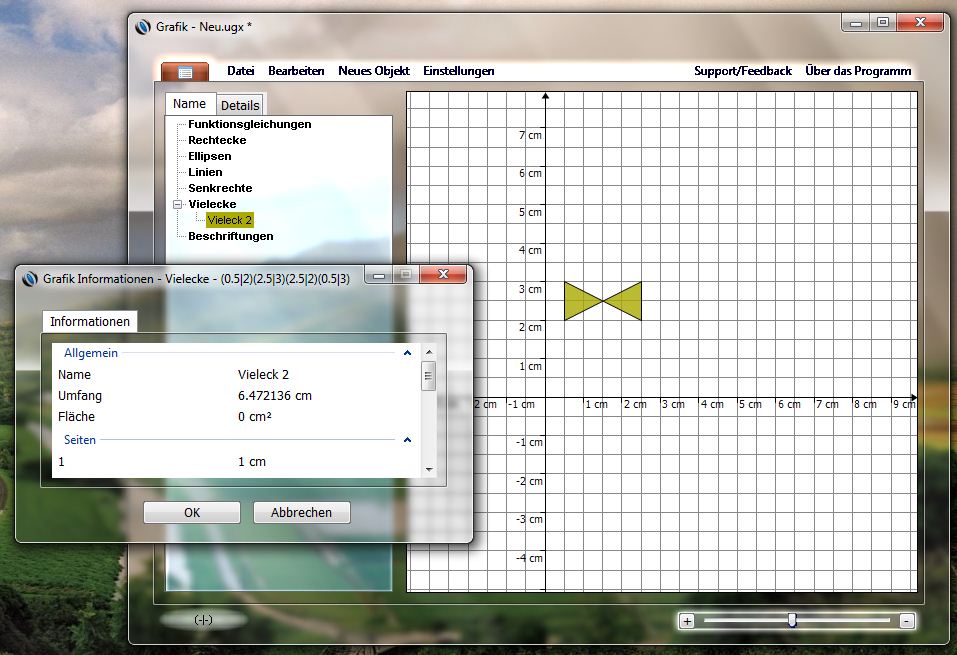
Task: Click the Grafik Informationen dialog title icon
Action: tap(29, 279)
